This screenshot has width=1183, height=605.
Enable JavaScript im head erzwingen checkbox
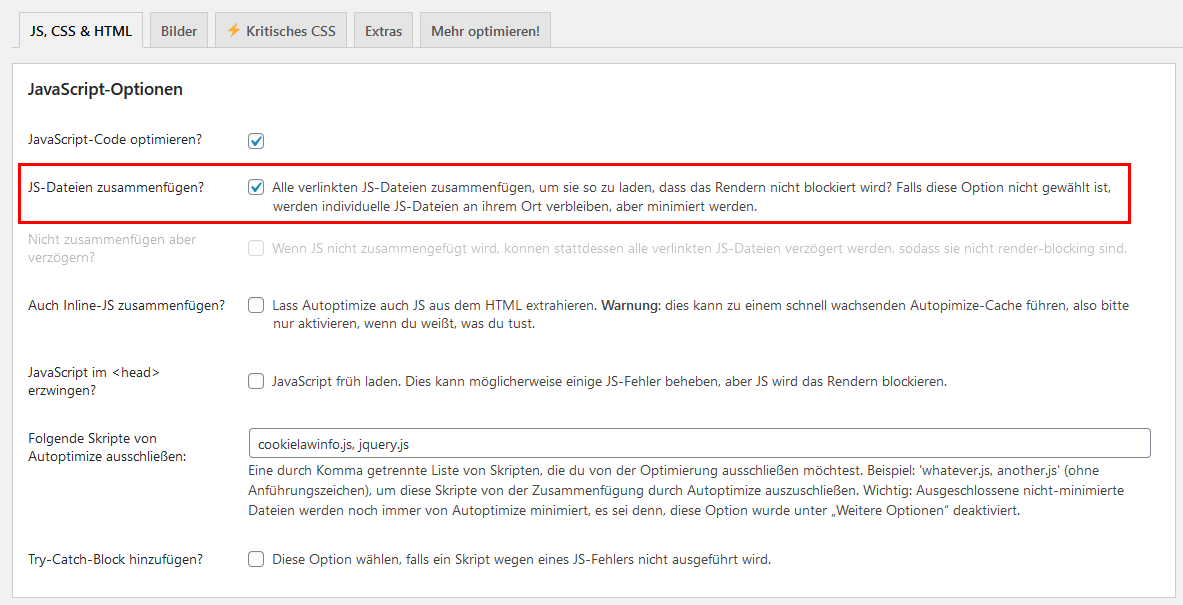click(257, 381)
